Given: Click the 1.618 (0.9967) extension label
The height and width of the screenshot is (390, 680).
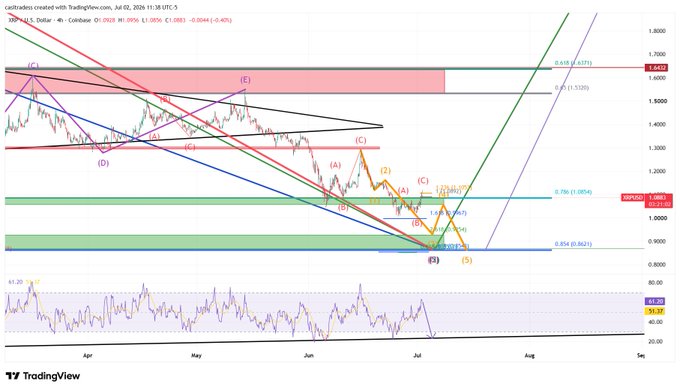Looking at the screenshot, I should click(448, 213).
